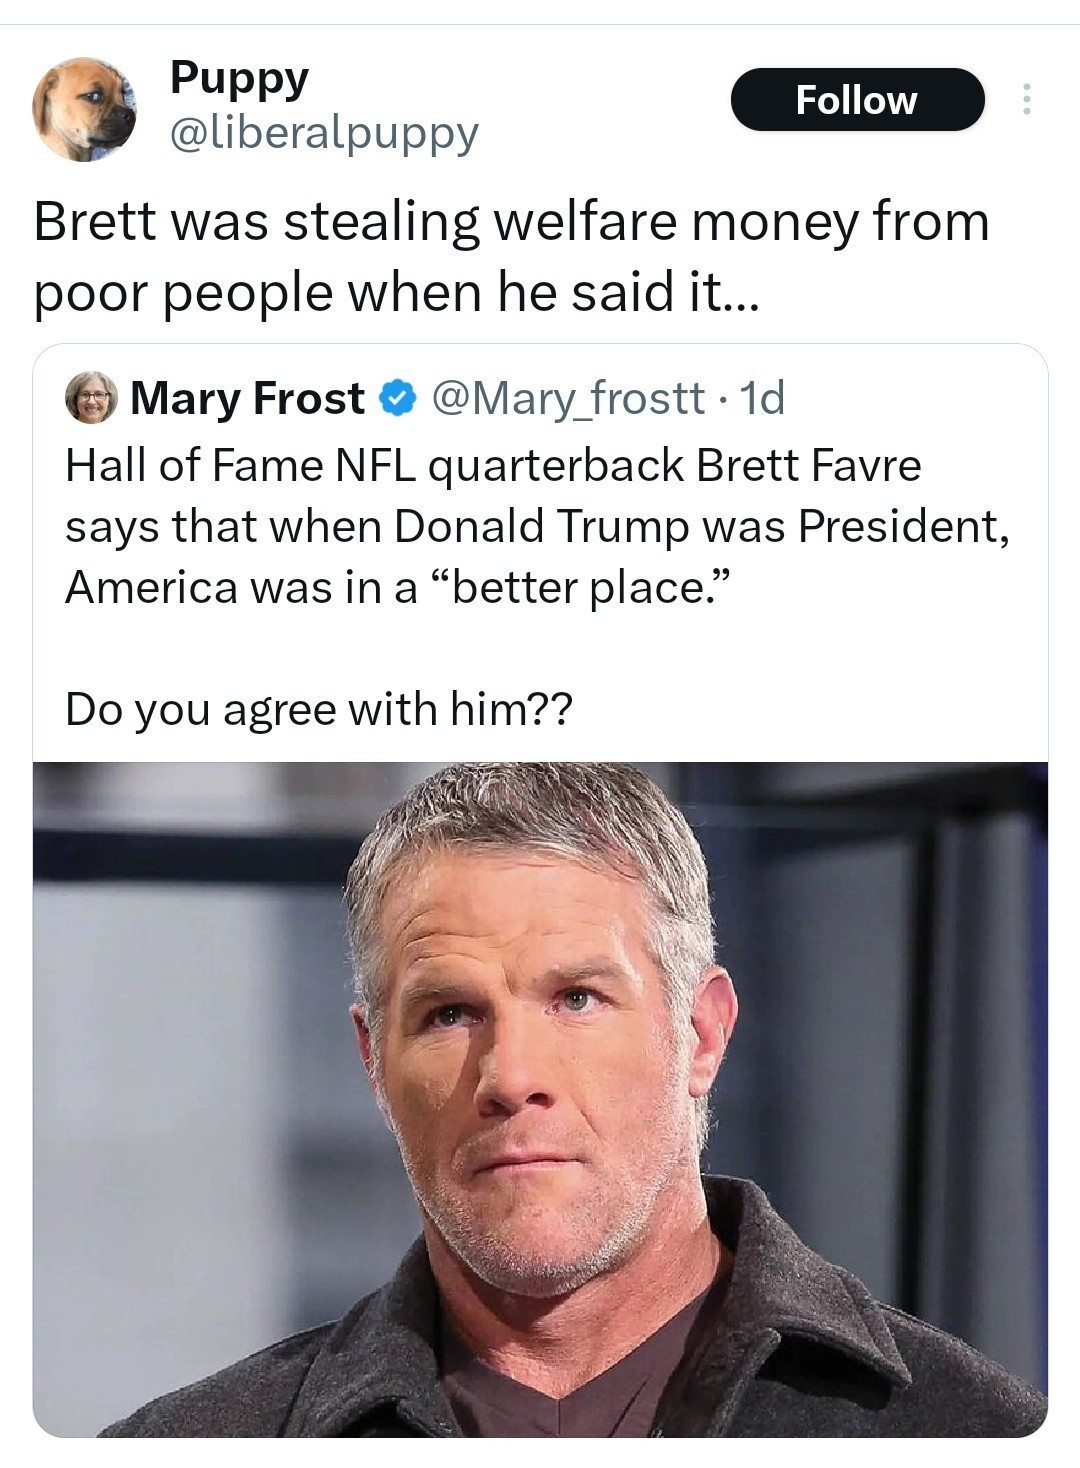Open more options three-dot menu
1080x1468 pixels.
click(1025, 99)
